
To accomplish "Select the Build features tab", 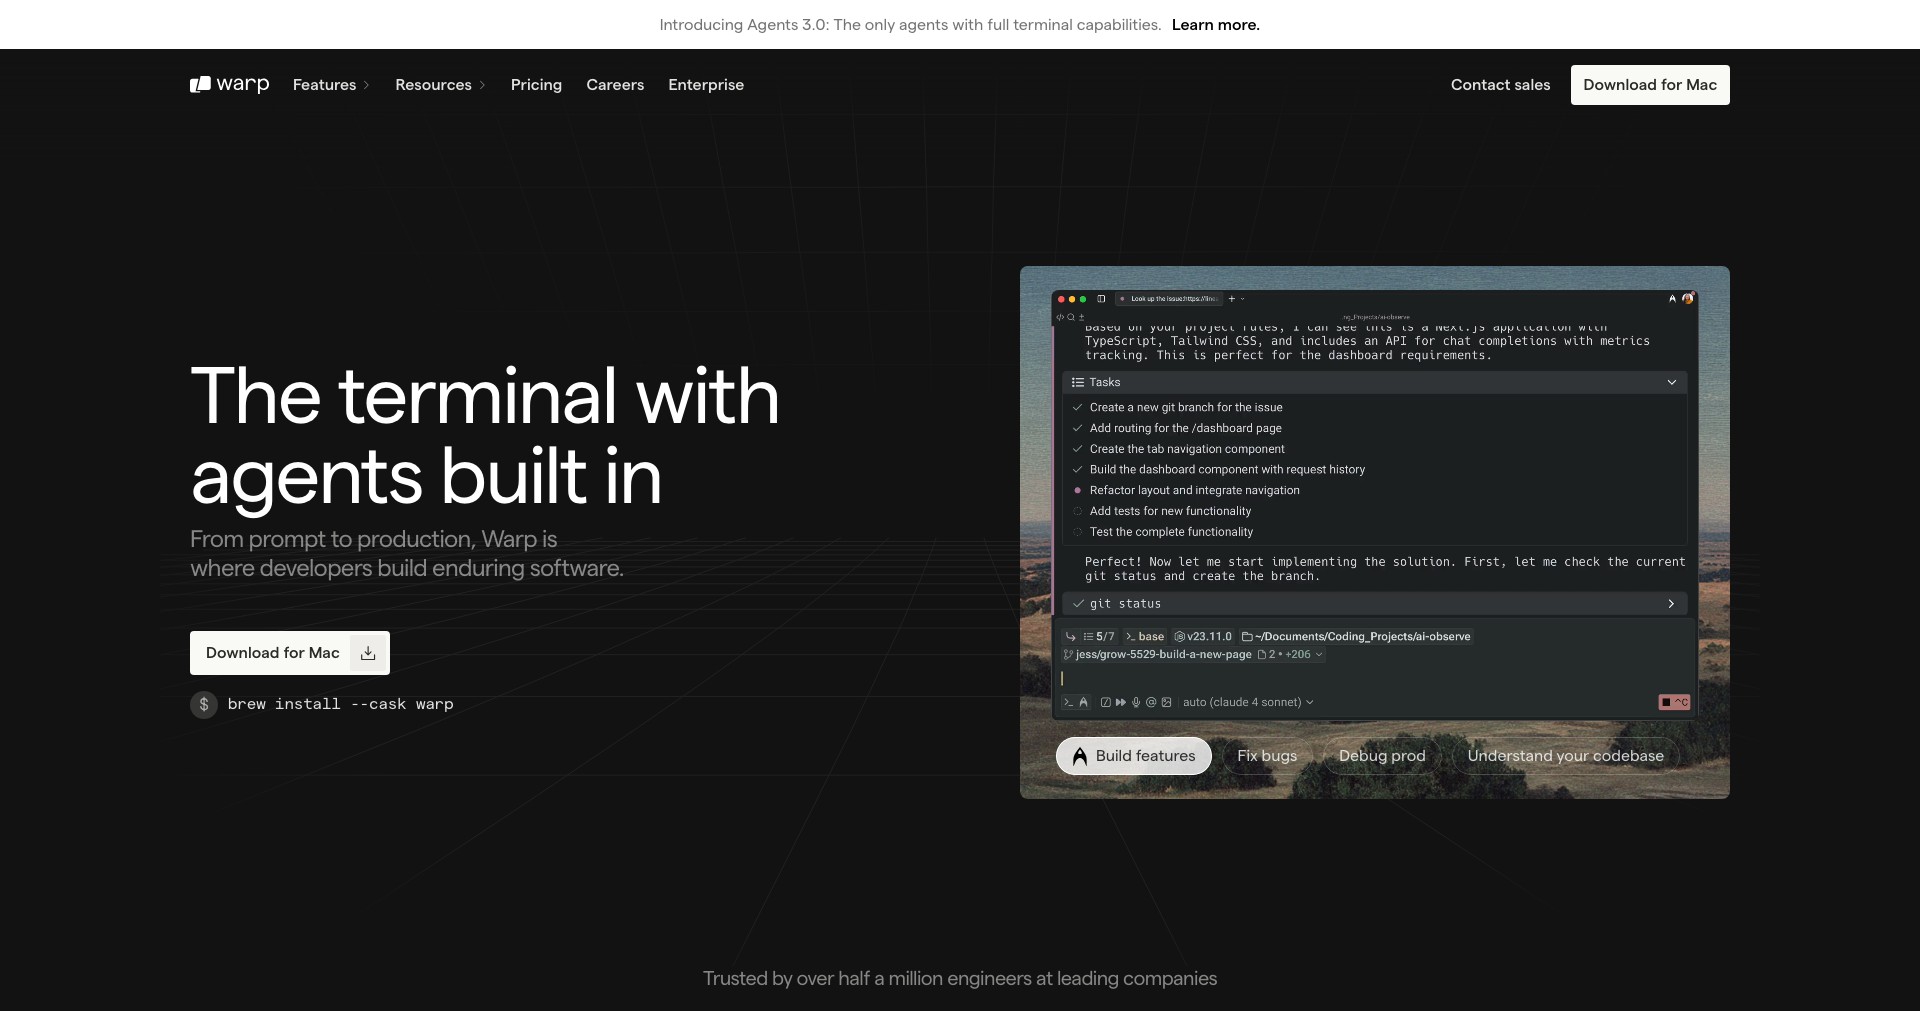I will pos(1134,756).
